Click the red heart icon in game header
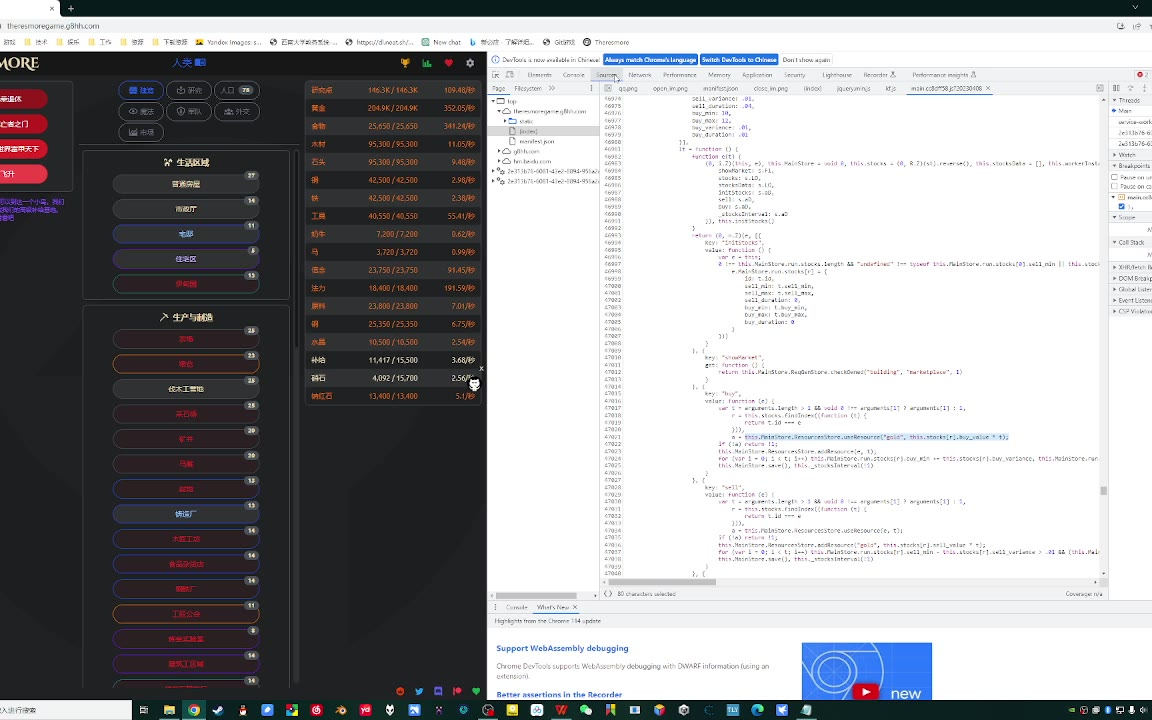This screenshot has height=720, width=1152. click(448, 63)
